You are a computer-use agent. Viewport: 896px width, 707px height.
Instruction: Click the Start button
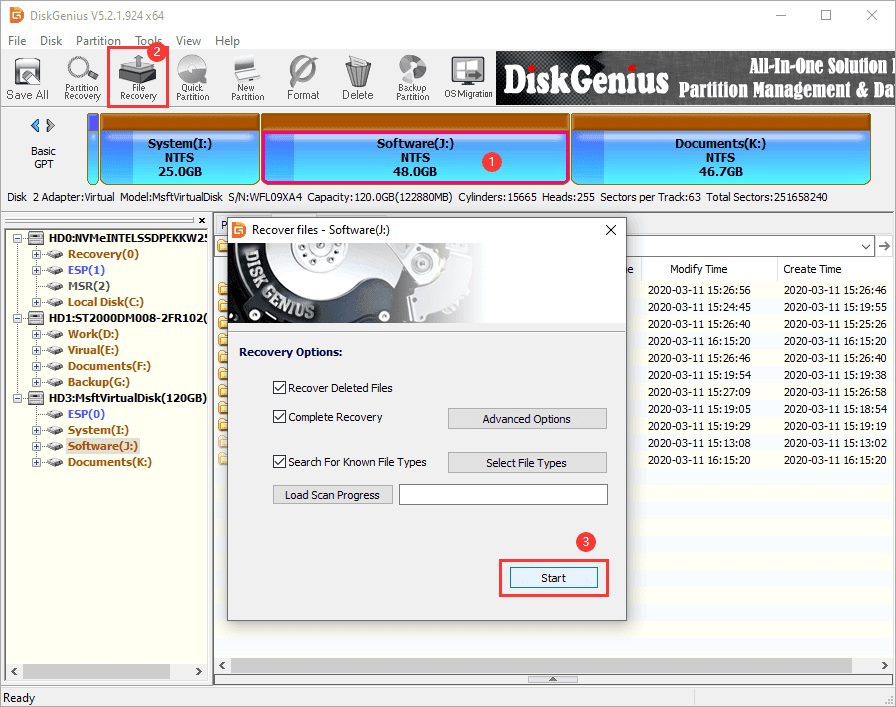coord(553,578)
